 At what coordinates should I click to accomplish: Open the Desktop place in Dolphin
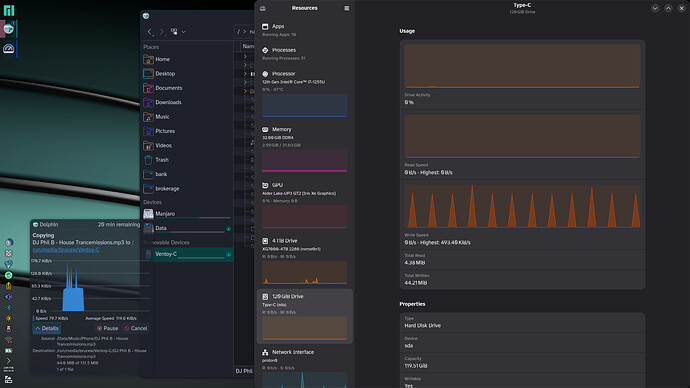pos(187,73)
